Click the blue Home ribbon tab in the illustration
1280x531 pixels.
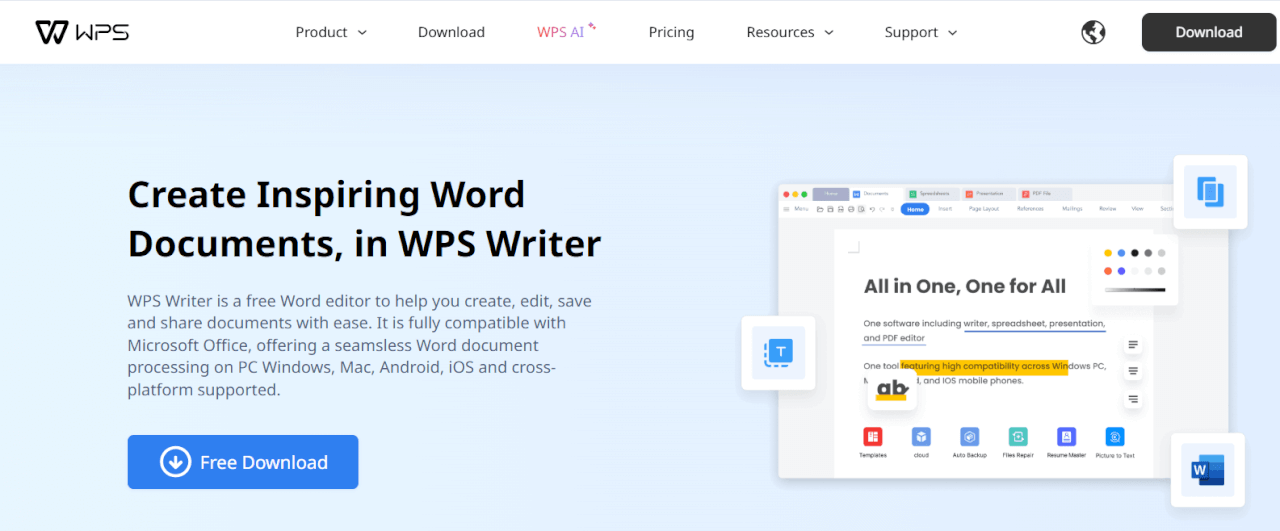pyautogui.click(x=915, y=209)
